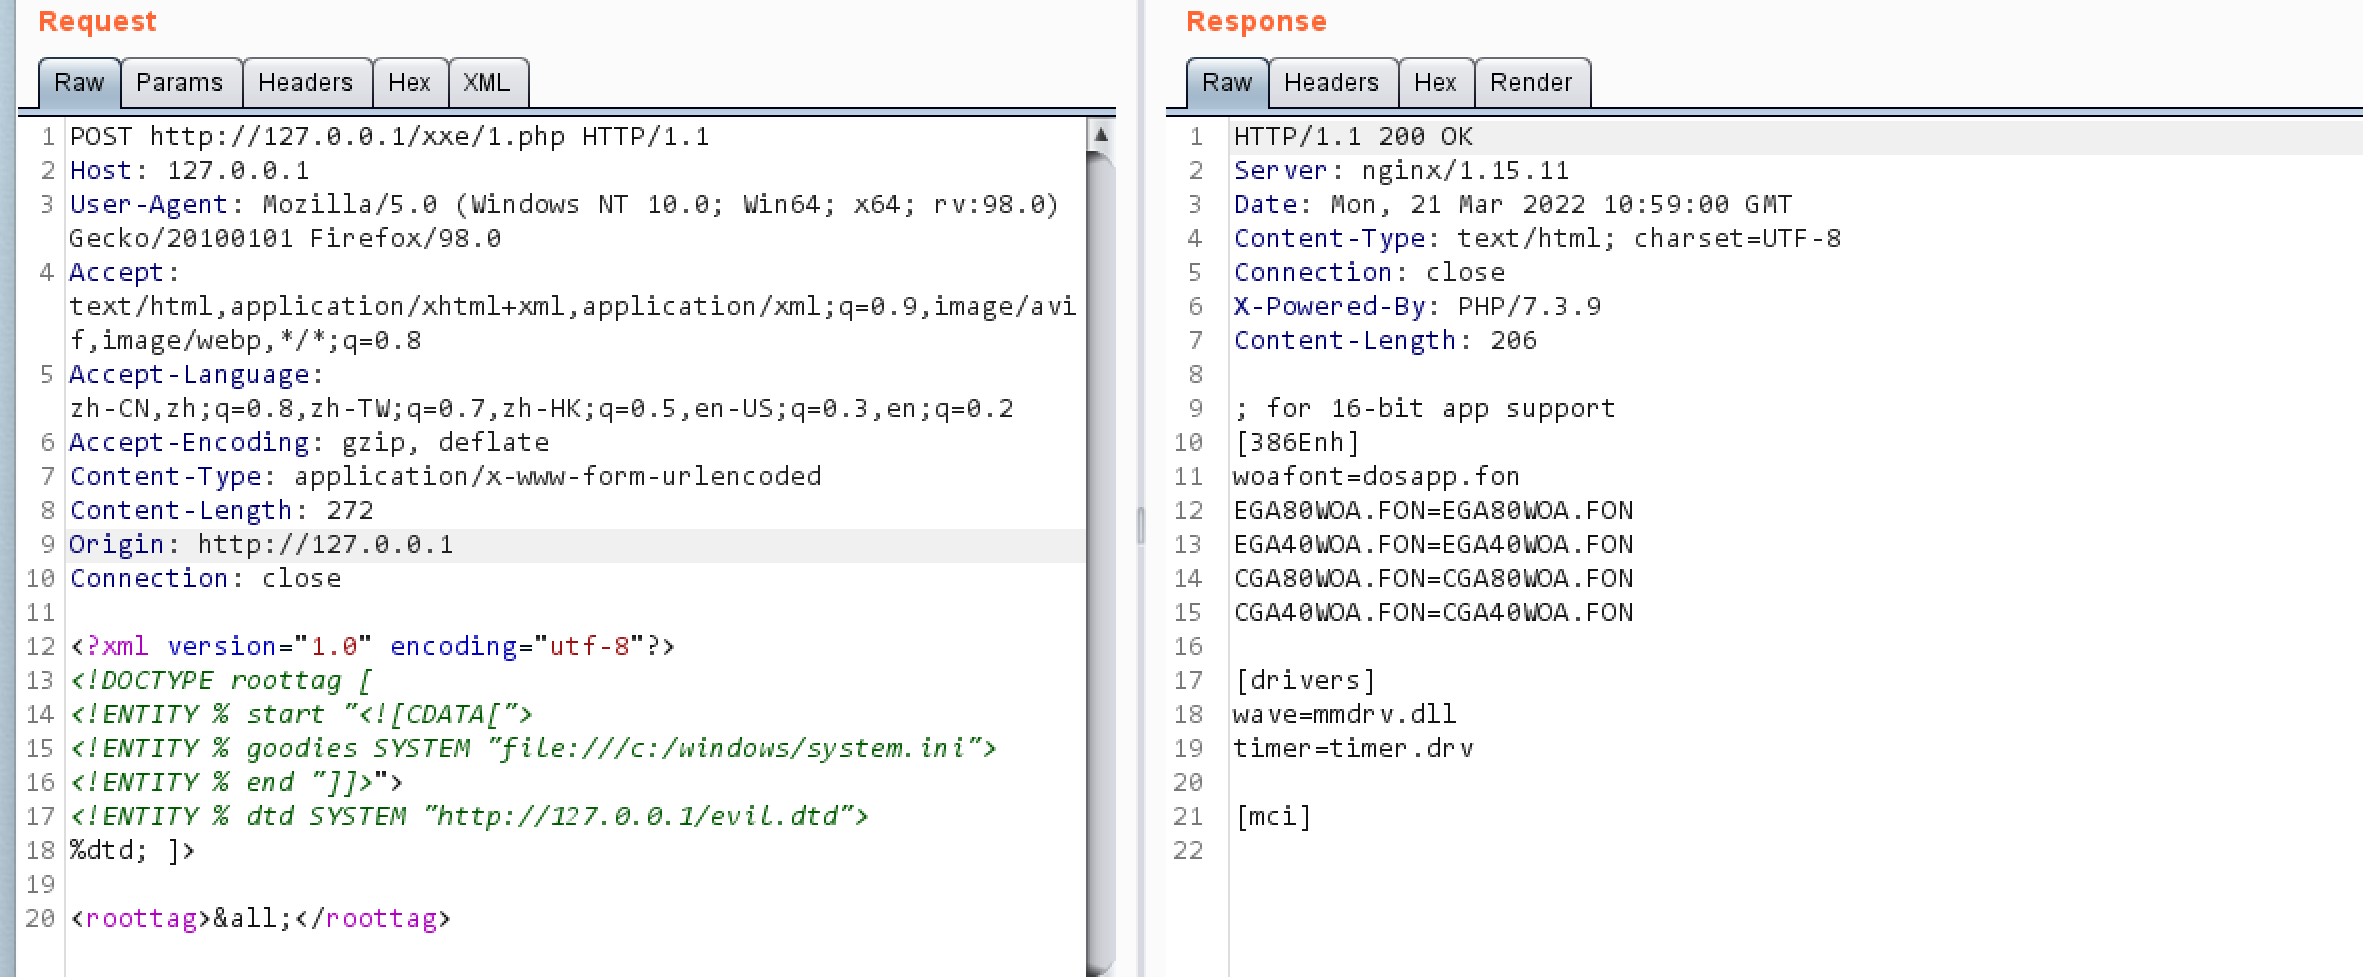Click the ENTITY % start CDATA line

point(301,715)
